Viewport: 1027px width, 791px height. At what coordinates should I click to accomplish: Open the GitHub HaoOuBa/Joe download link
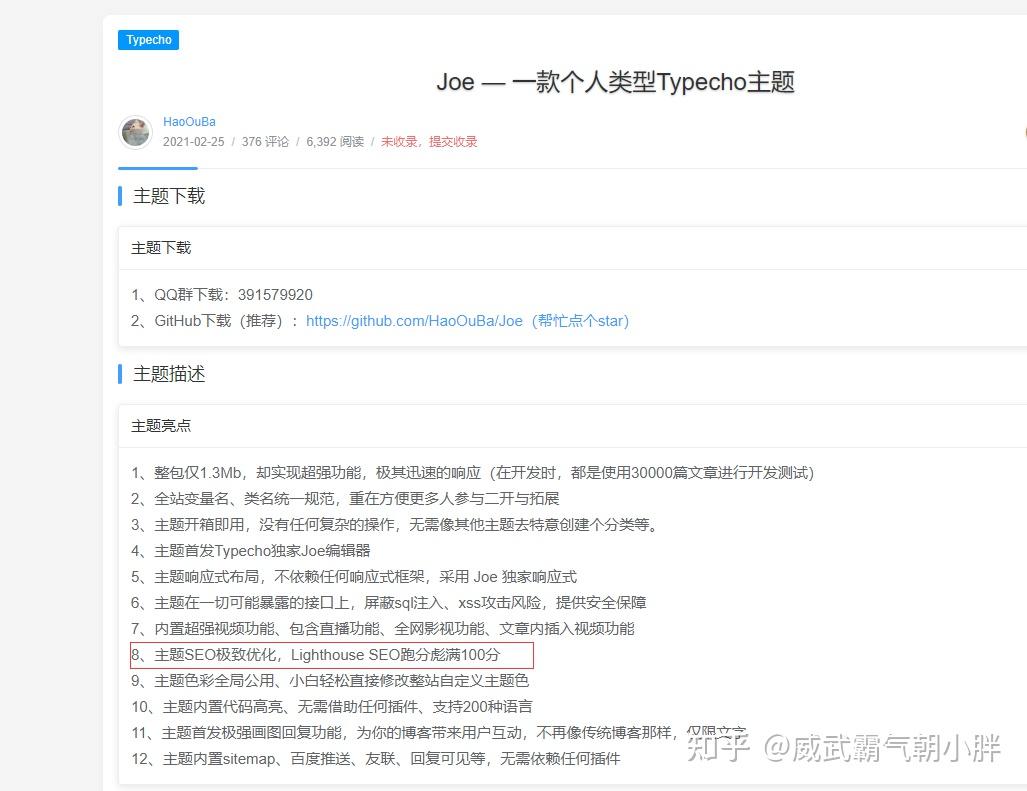[x=467, y=321]
